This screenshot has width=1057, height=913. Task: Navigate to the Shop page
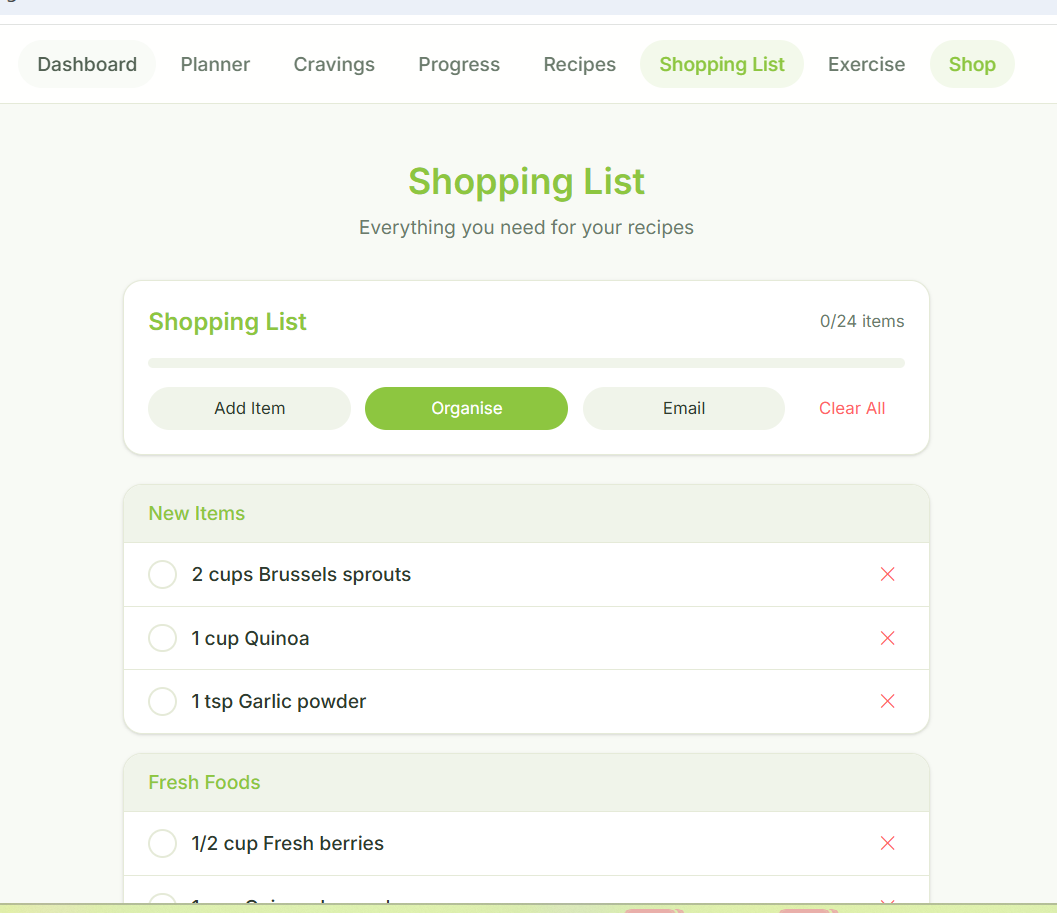pyautogui.click(x=971, y=64)
